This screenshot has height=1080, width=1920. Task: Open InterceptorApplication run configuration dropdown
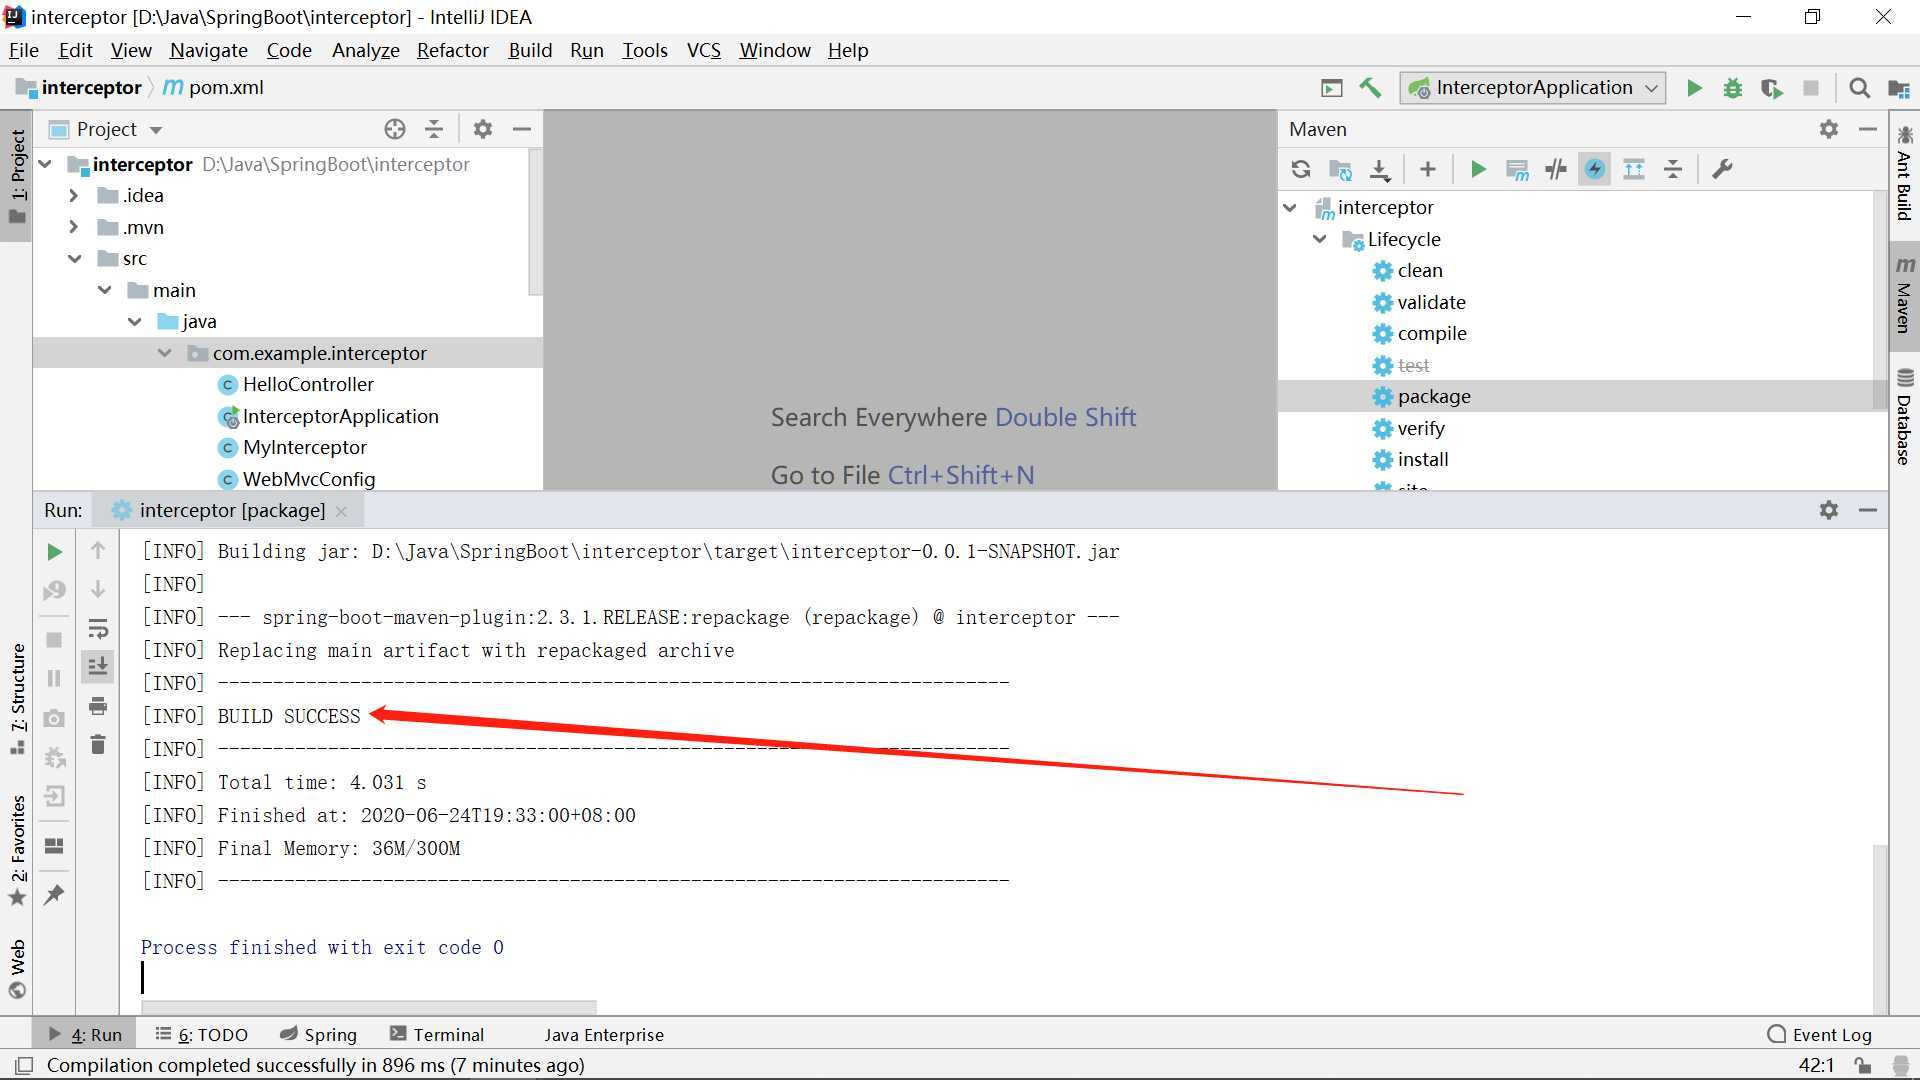1533,88
